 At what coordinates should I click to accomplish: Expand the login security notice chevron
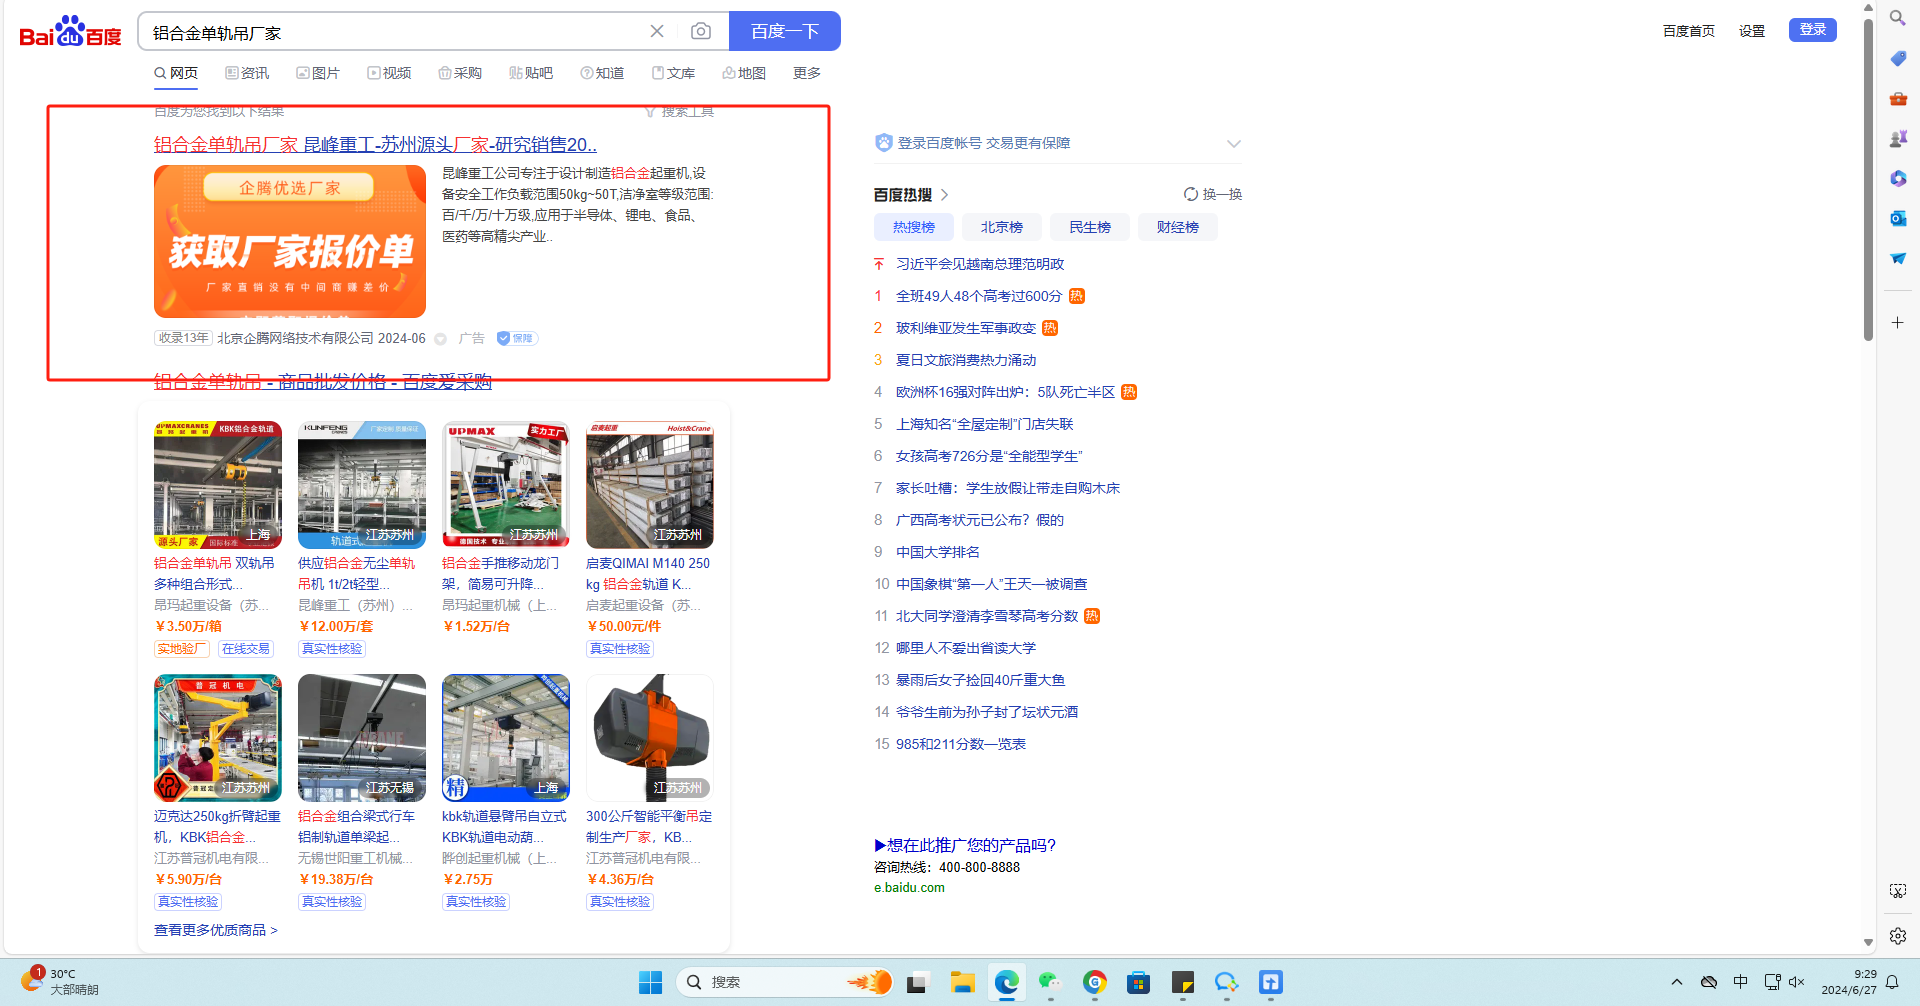pyautogui.click(x=1233, y=144)
